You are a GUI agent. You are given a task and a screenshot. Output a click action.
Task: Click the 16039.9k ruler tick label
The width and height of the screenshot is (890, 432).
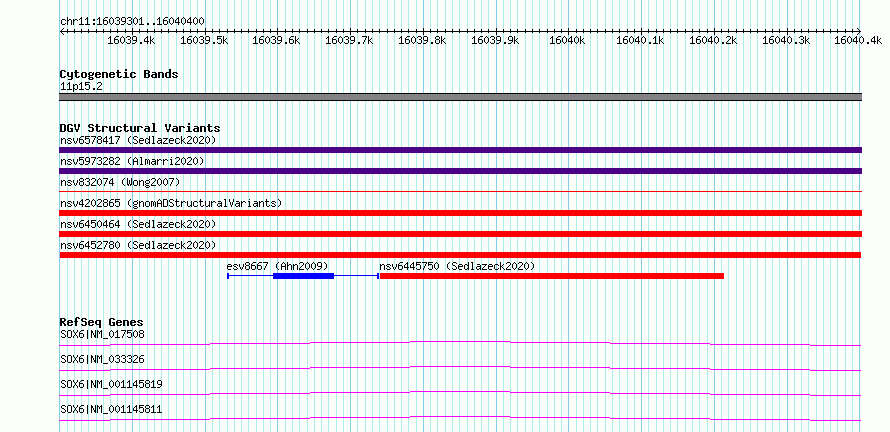496,40
